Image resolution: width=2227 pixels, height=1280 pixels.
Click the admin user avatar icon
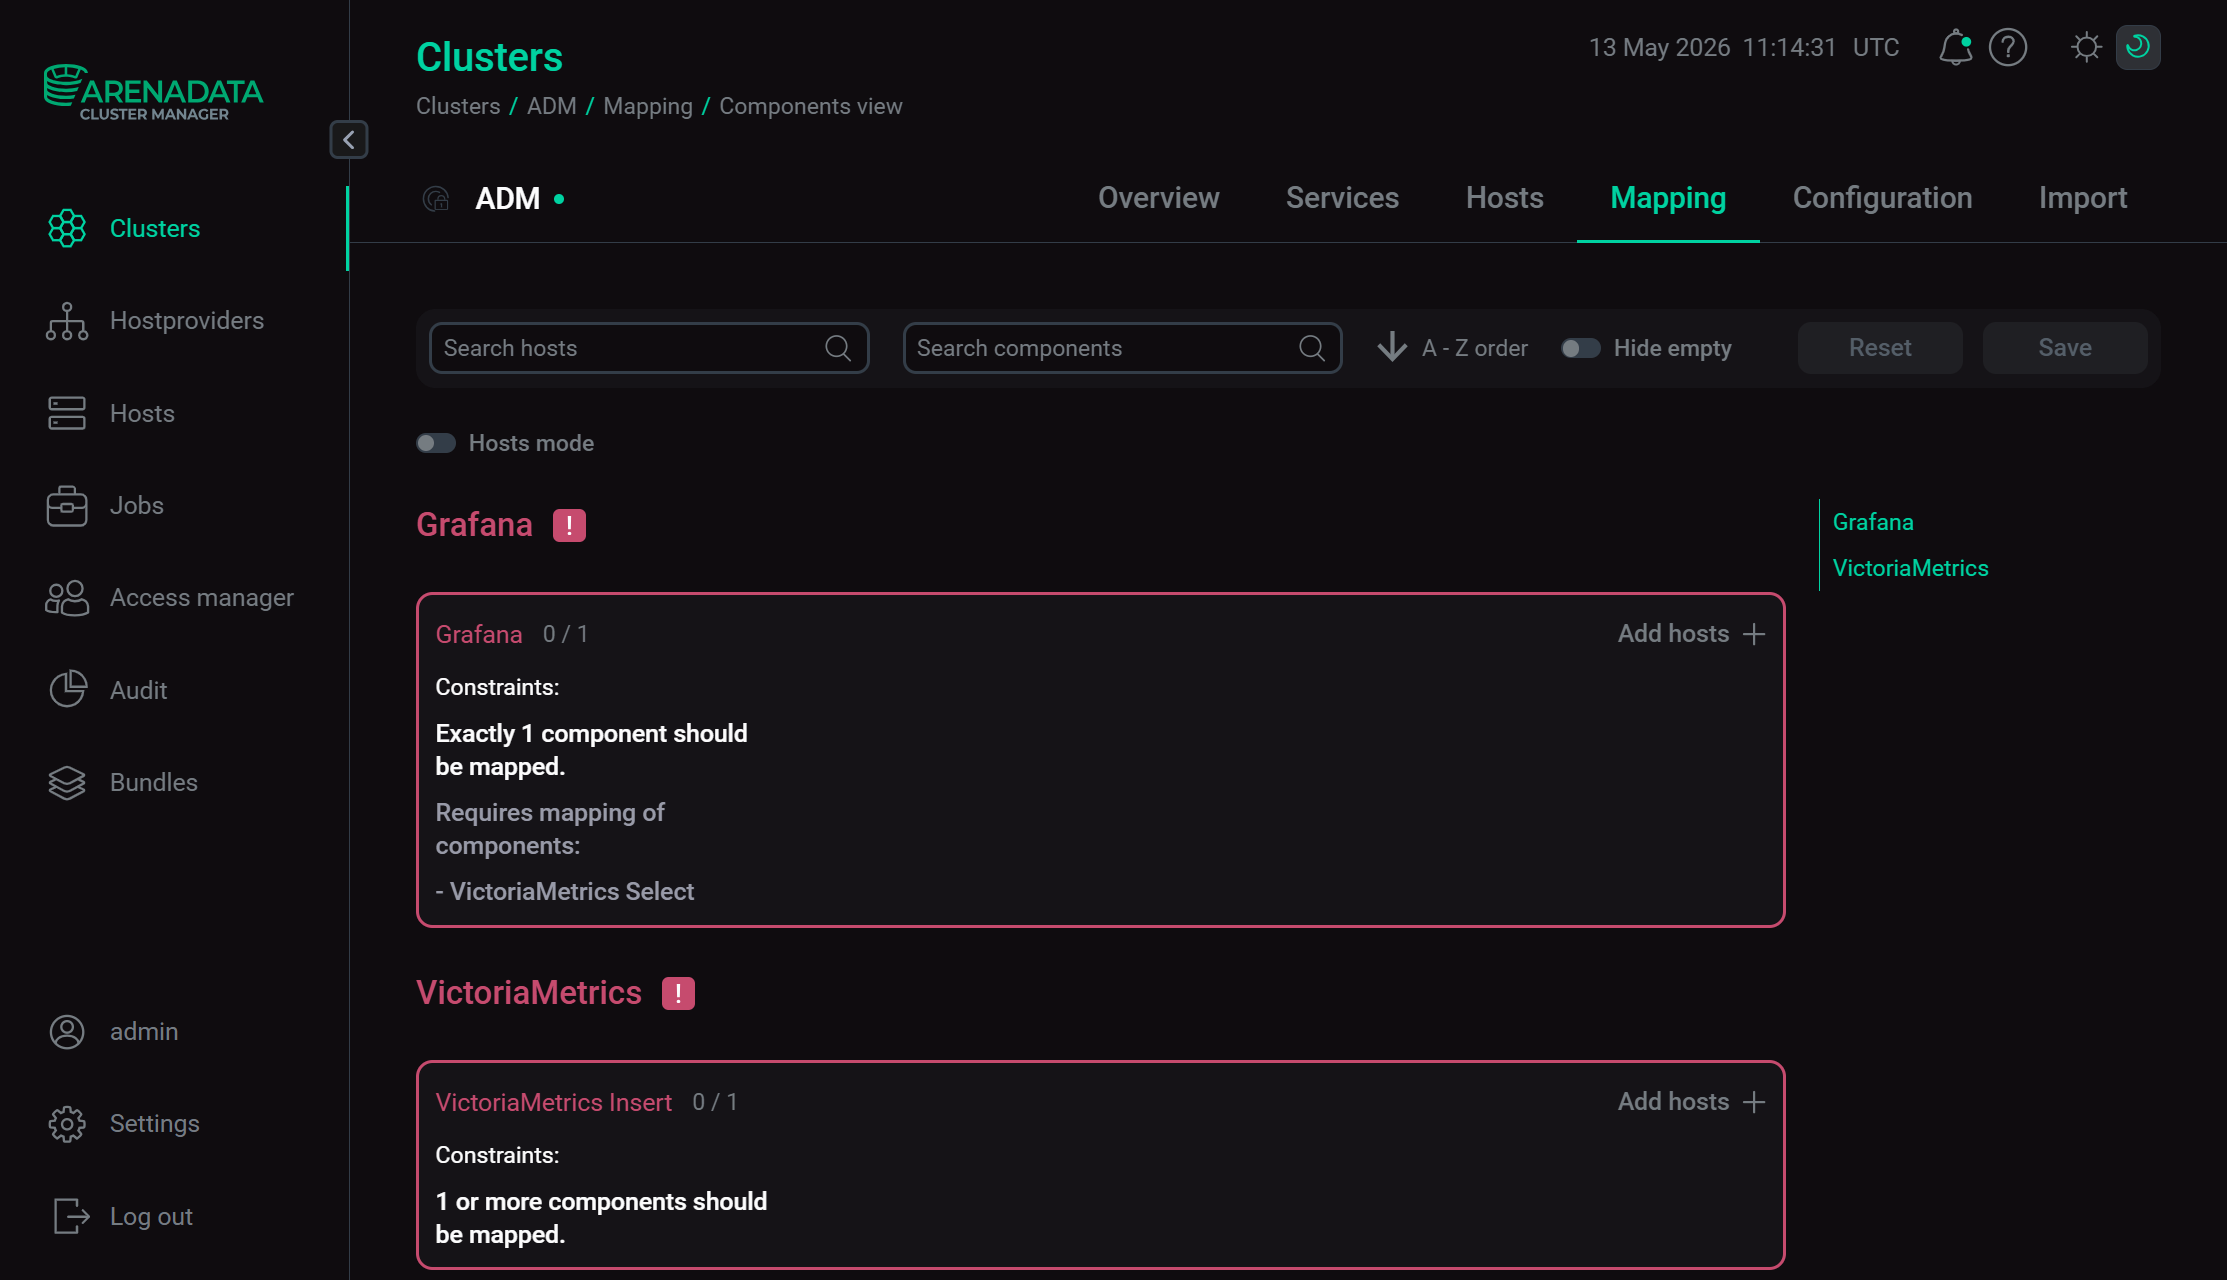67,1032
